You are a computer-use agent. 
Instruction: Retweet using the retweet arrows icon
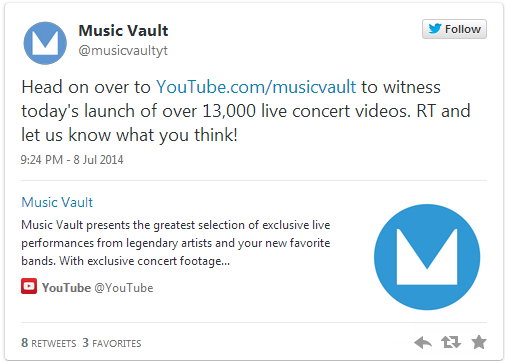451,342
